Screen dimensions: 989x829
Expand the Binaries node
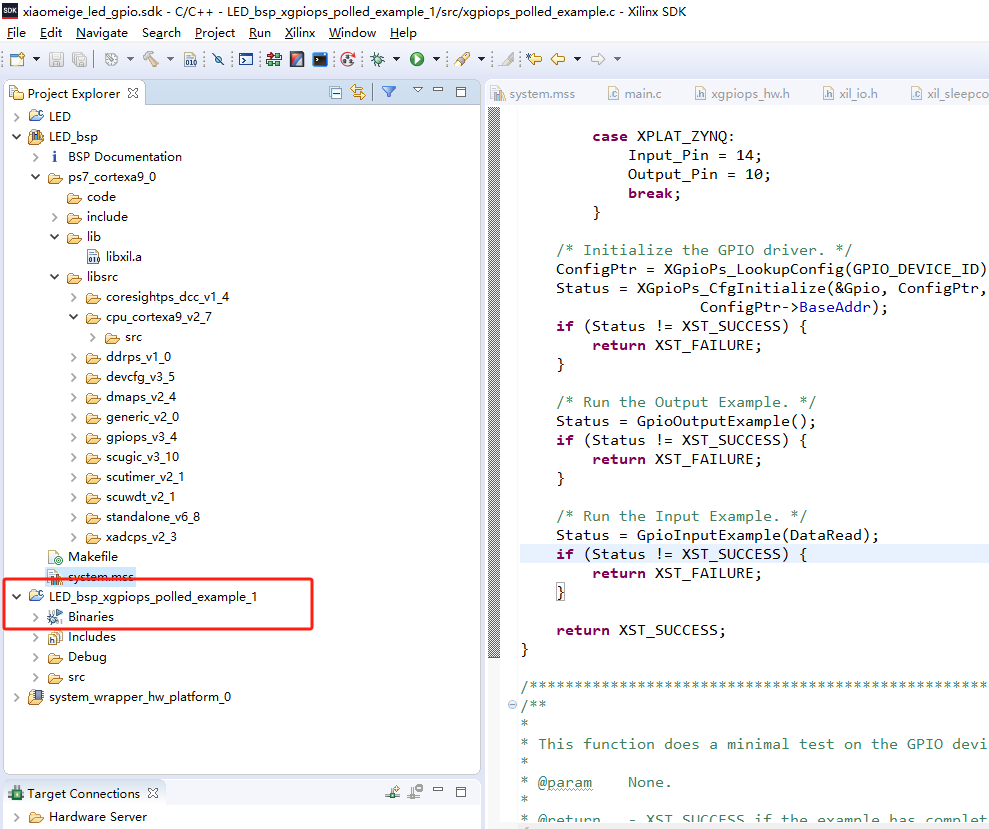pos(36,617)
